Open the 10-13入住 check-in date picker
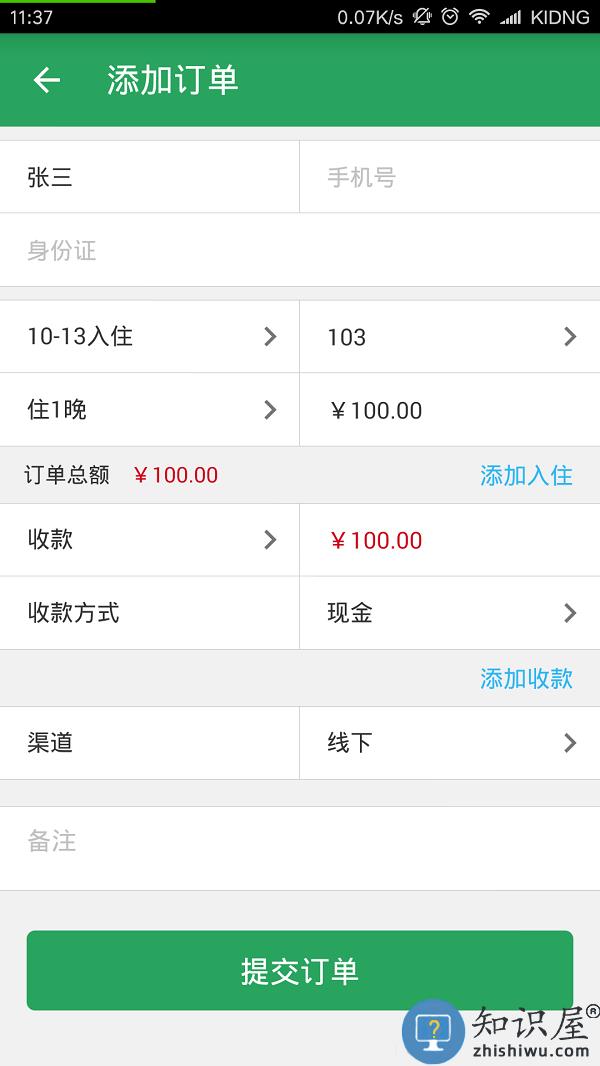Image resolution: width=600 pixels, height=1066 pixels. pyautogui.click(x=150, y=337)
